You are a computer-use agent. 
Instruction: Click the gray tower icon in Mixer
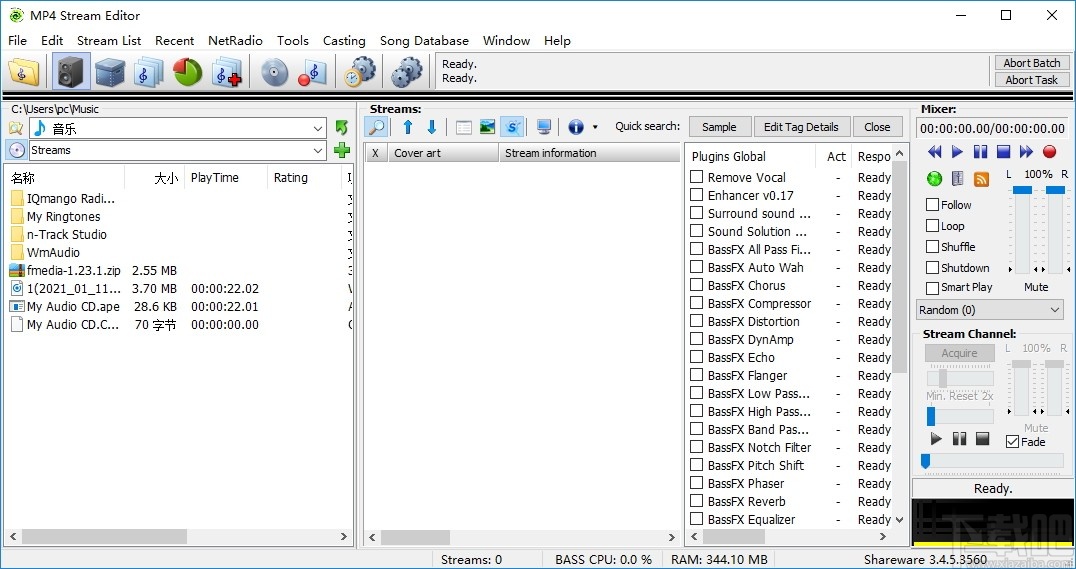click(x=958, y=178)
